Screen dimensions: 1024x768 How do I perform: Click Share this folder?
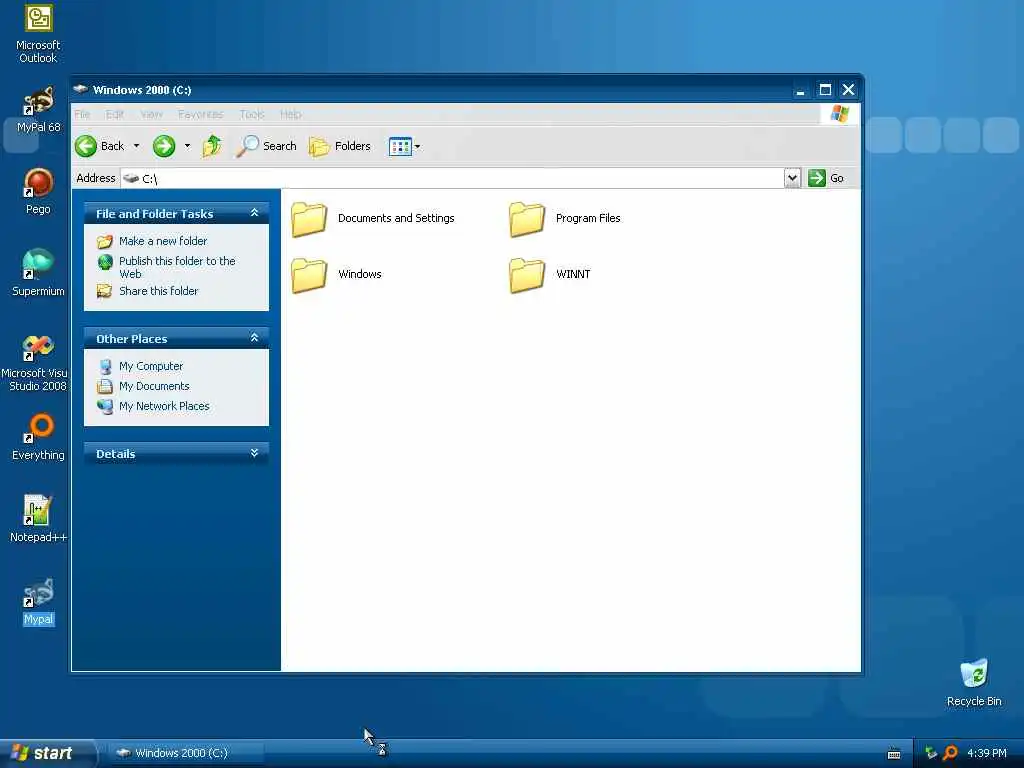pos(158,291)
